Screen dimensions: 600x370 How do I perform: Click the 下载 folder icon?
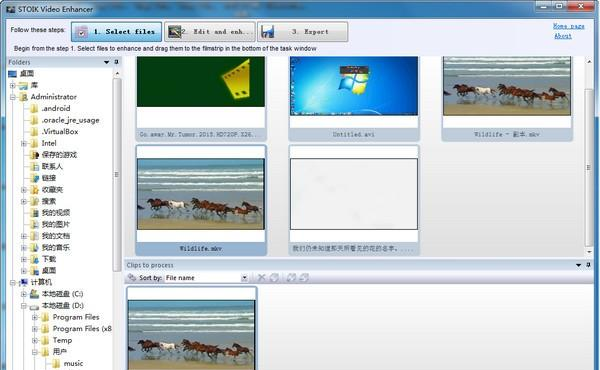click(x=34, y=259)
